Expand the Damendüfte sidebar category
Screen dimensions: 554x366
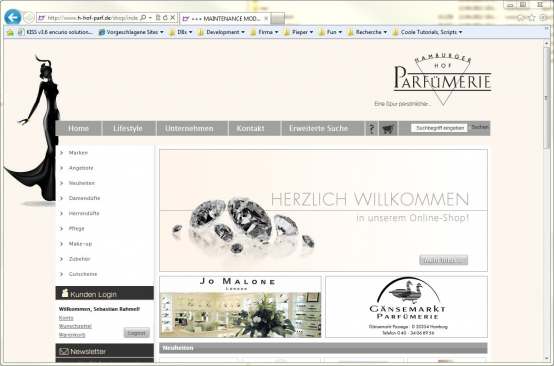tap(84, 198)
